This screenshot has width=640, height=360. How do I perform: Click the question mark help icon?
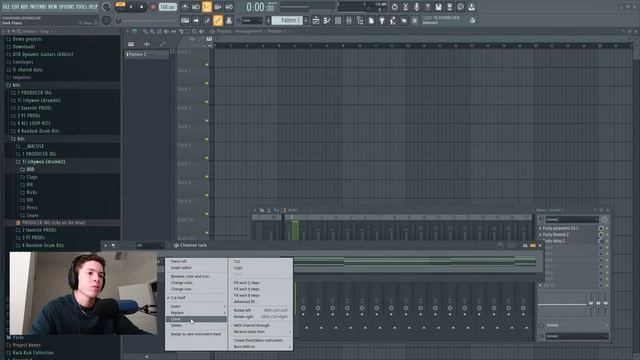point(427,7)
